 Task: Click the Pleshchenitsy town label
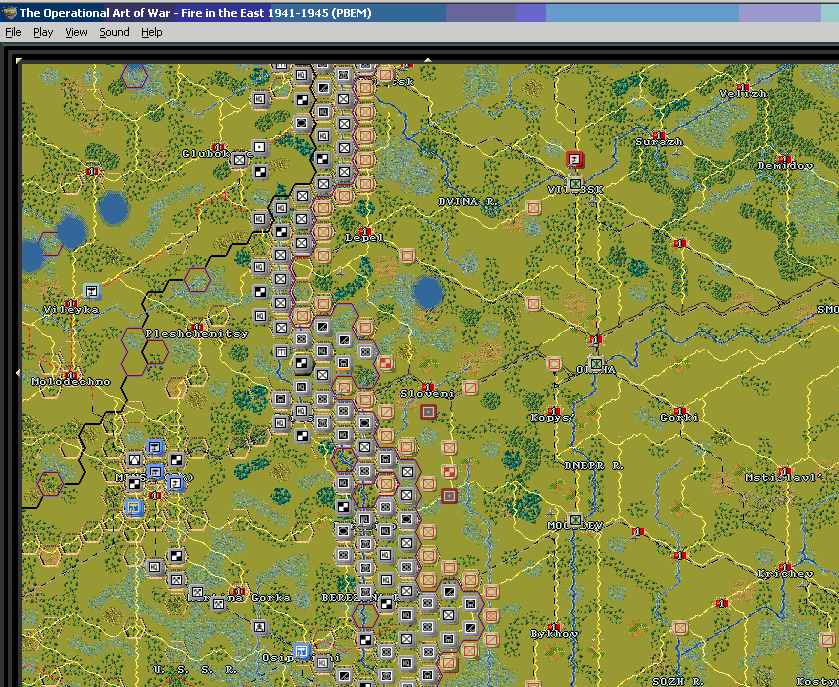[x=196, y=334]
